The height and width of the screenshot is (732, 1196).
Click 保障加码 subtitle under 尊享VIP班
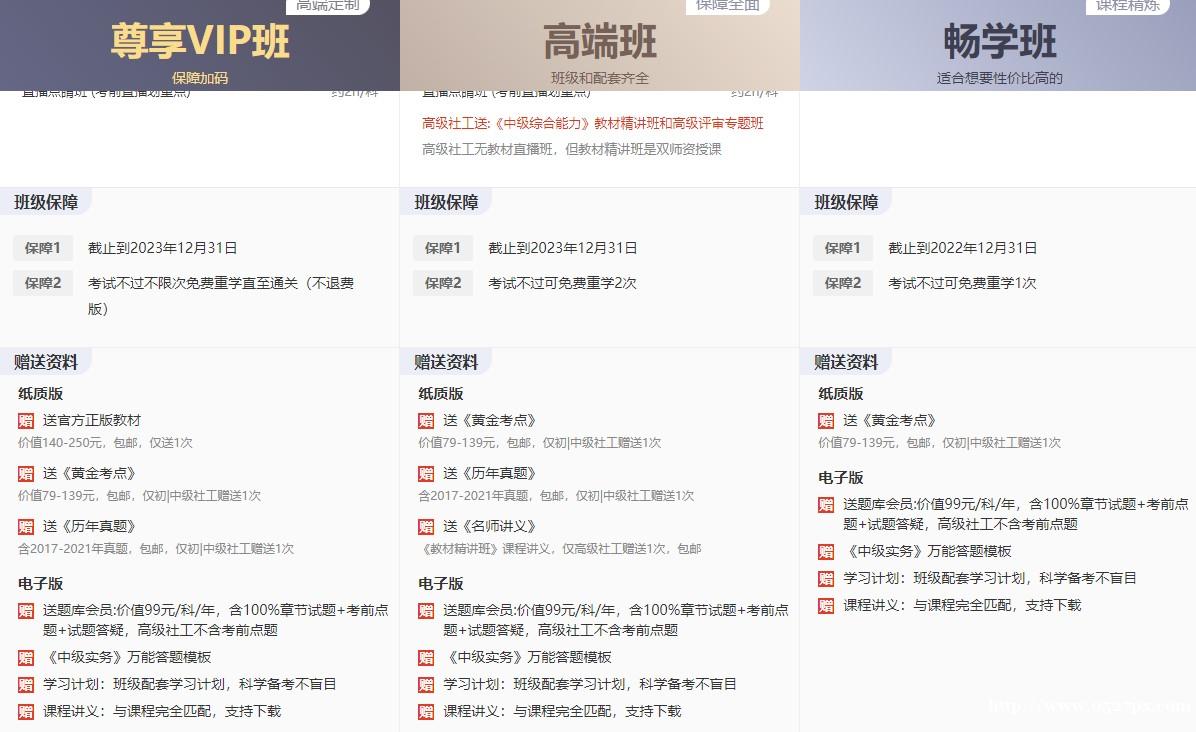(200, 78)
